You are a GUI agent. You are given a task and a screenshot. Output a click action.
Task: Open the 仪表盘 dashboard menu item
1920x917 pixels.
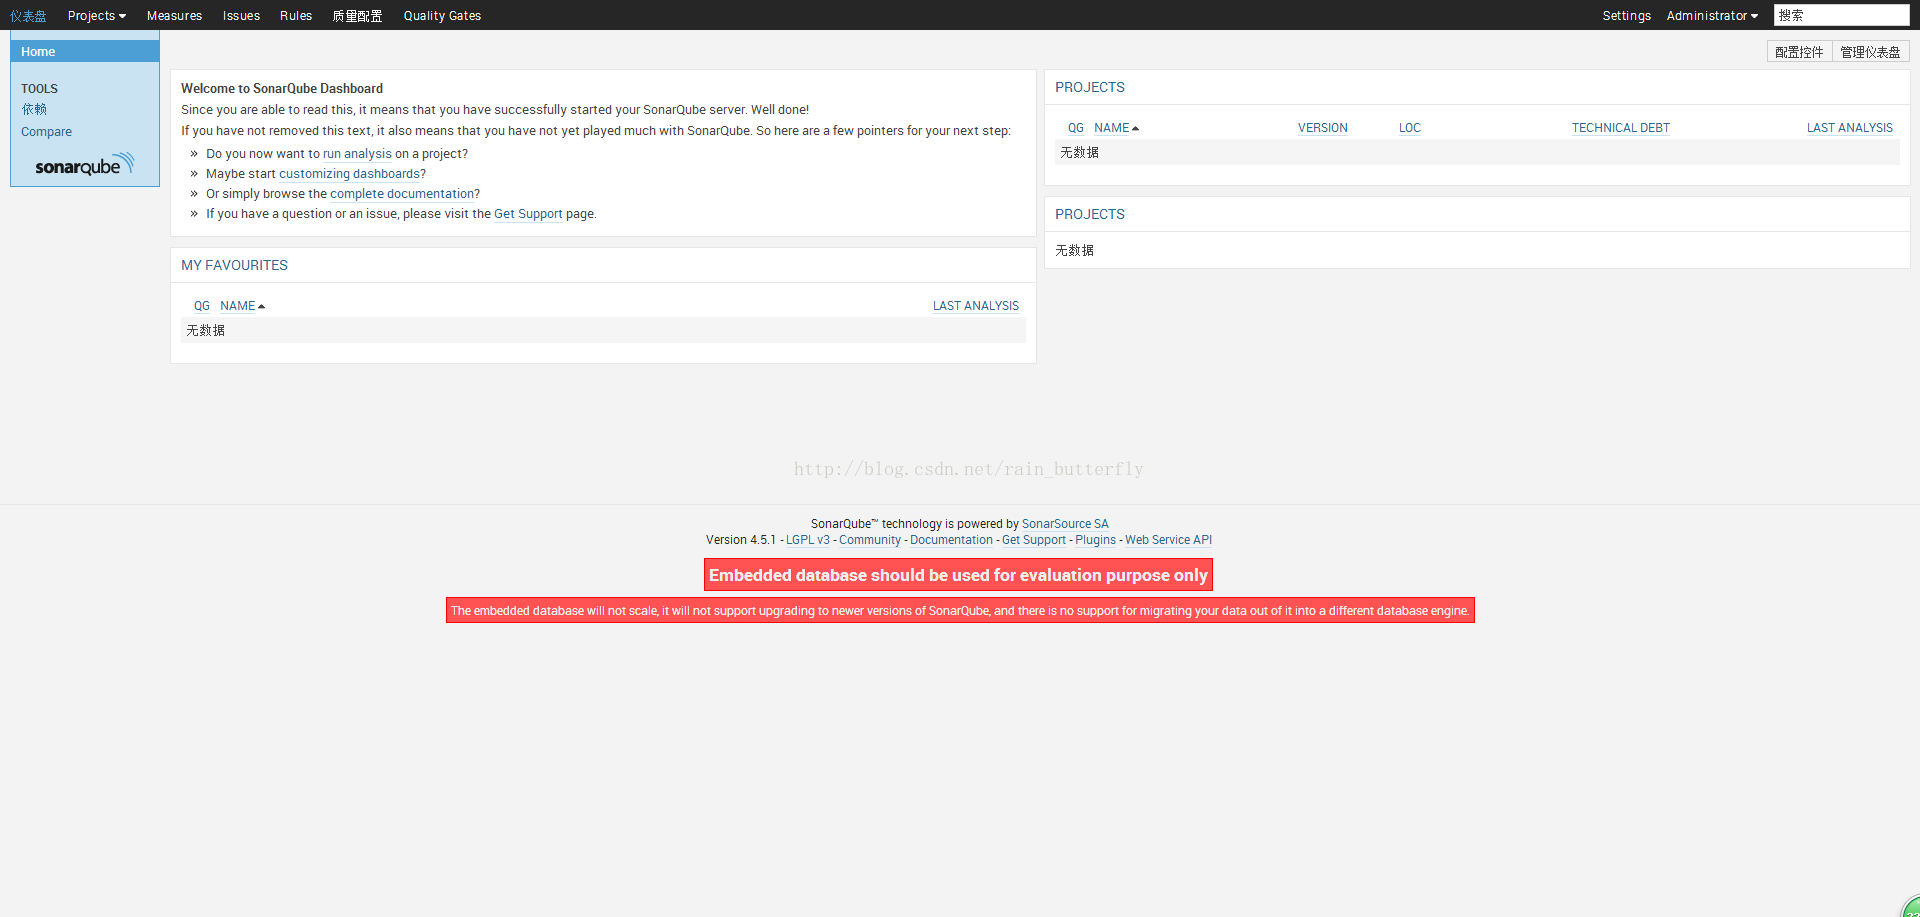[x=28, y=16]
